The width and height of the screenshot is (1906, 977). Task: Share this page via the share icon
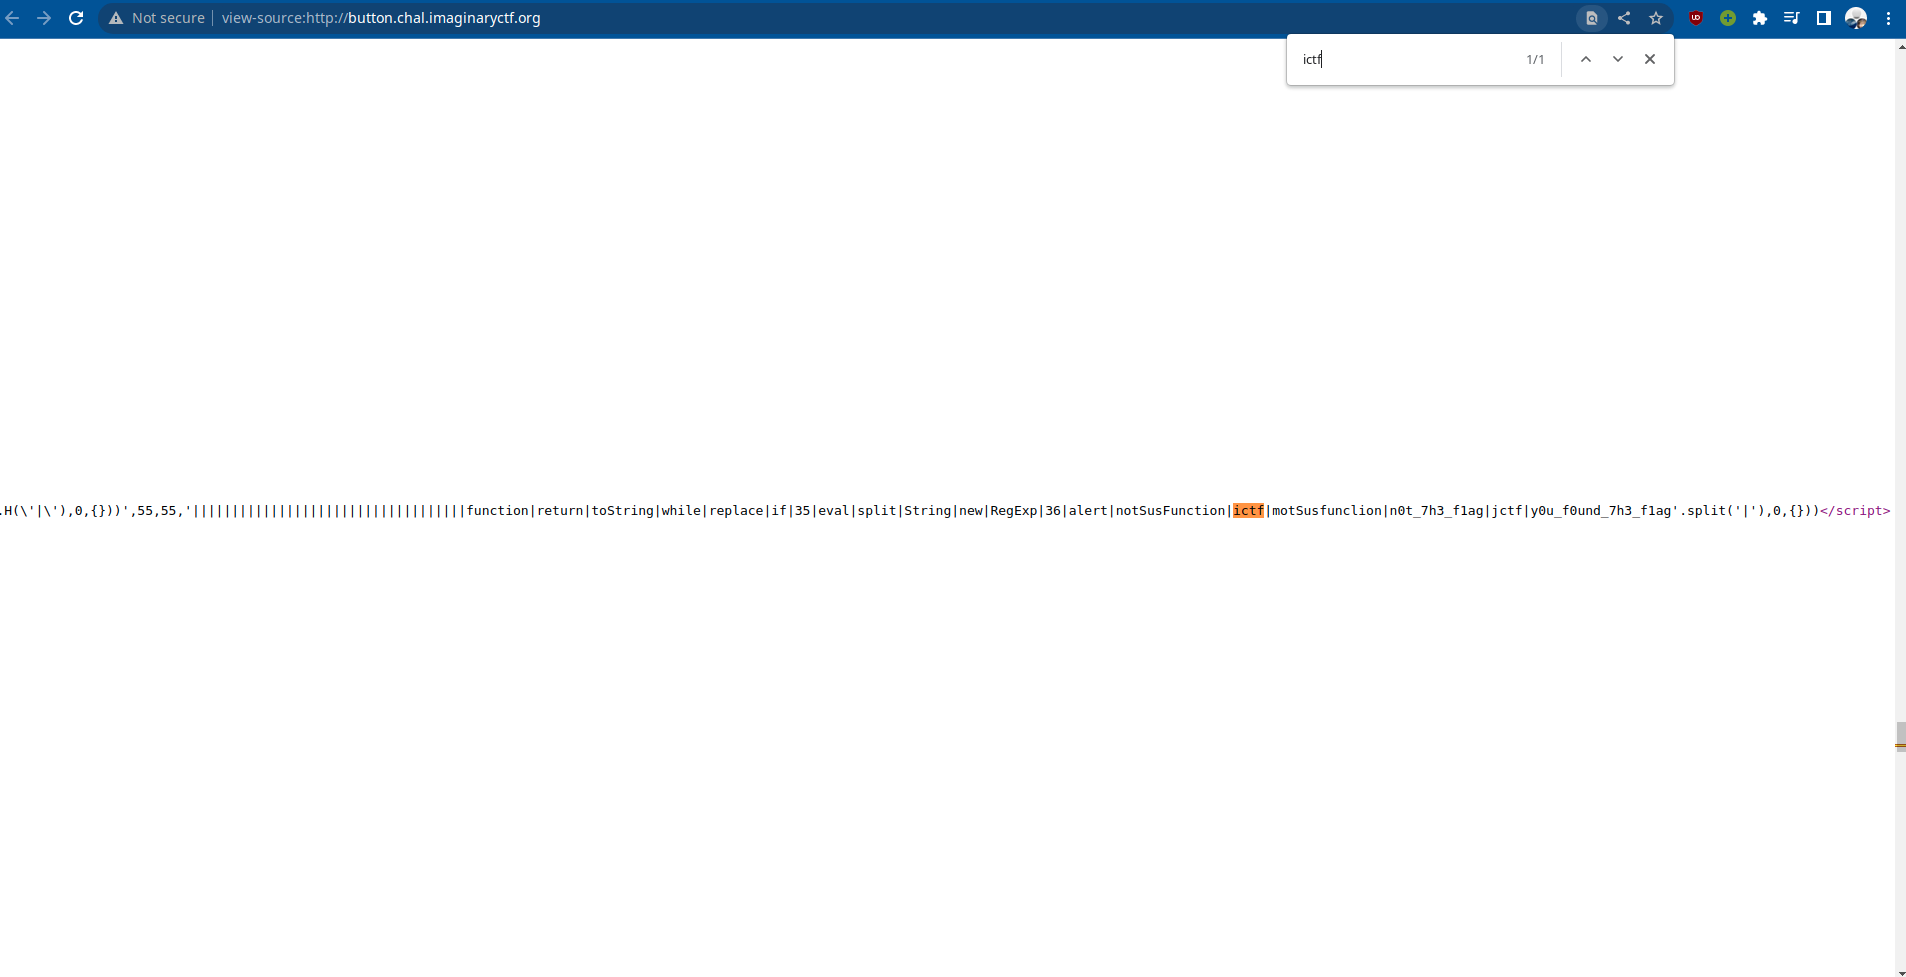[x=1624, y=18]
